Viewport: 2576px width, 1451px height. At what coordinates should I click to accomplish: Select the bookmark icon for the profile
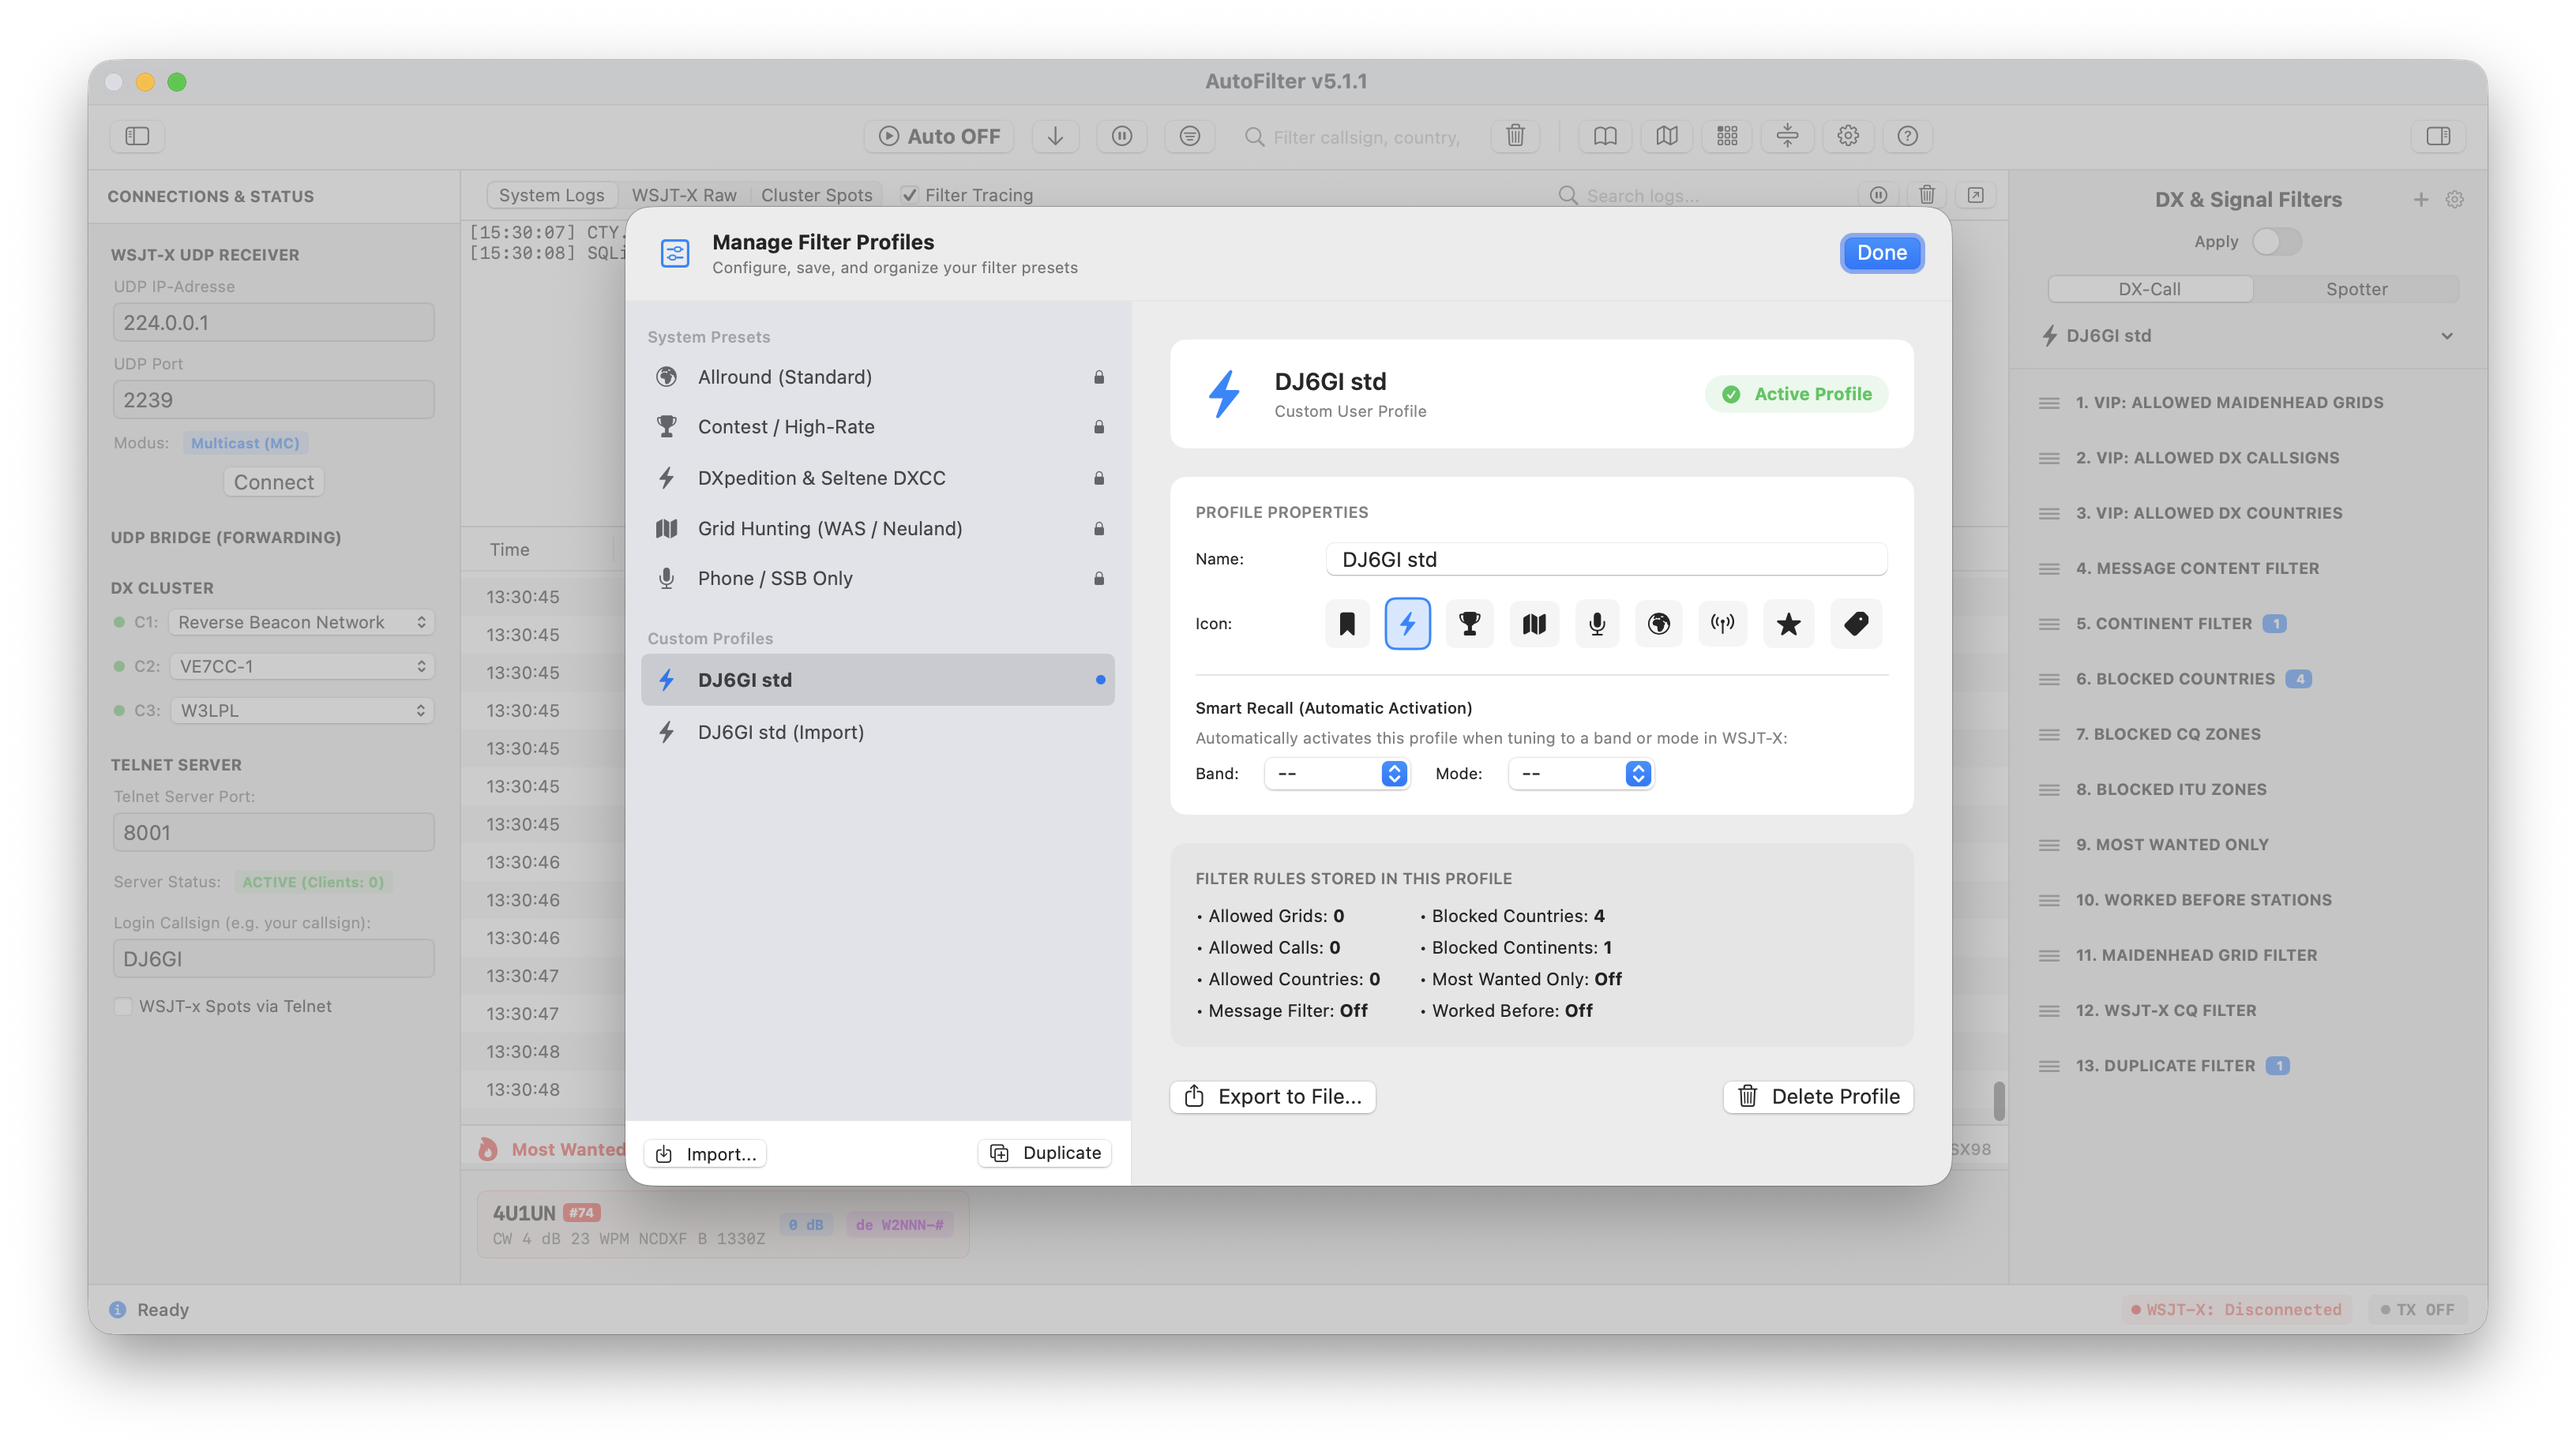1347,624
